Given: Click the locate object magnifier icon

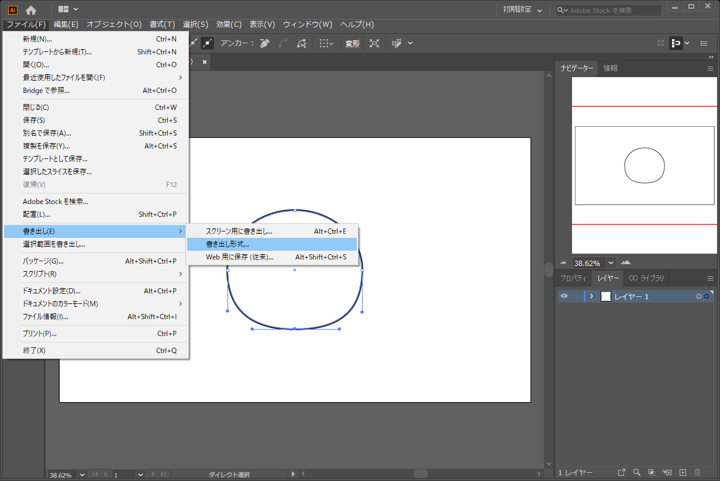Looking at the screenshot, I should click(636, 472).
